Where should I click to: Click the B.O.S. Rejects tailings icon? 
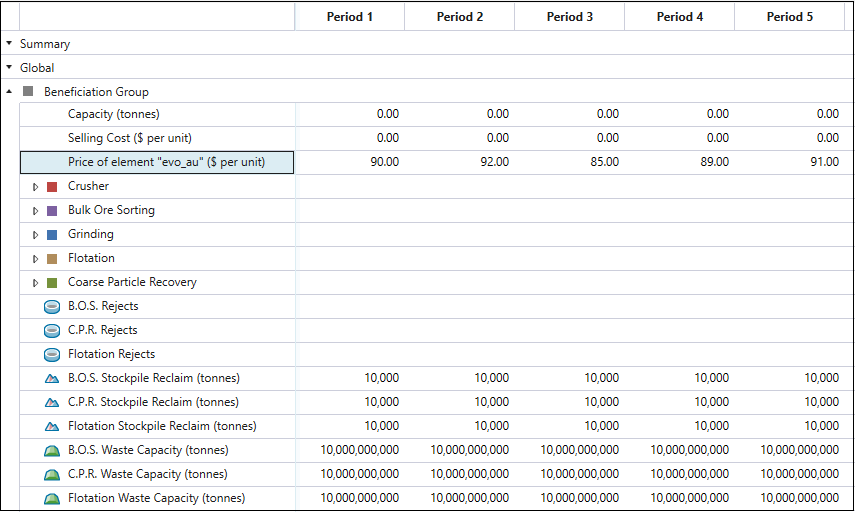pyautogui.click(x=52, y=307)
